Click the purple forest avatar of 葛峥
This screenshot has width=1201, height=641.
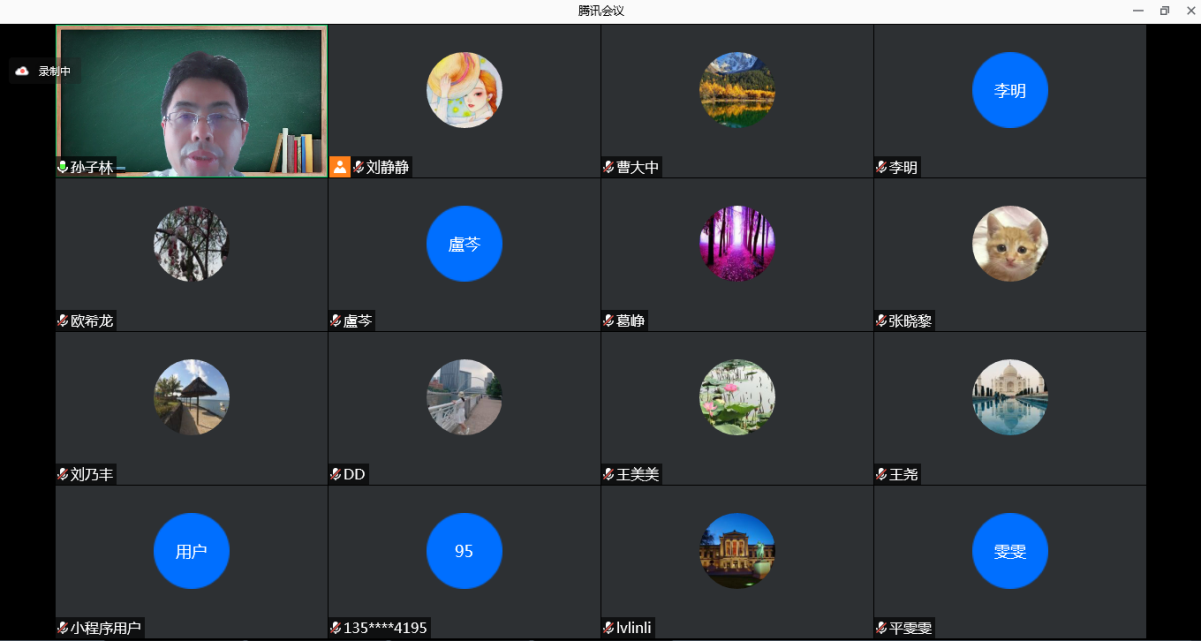[737, 244]
